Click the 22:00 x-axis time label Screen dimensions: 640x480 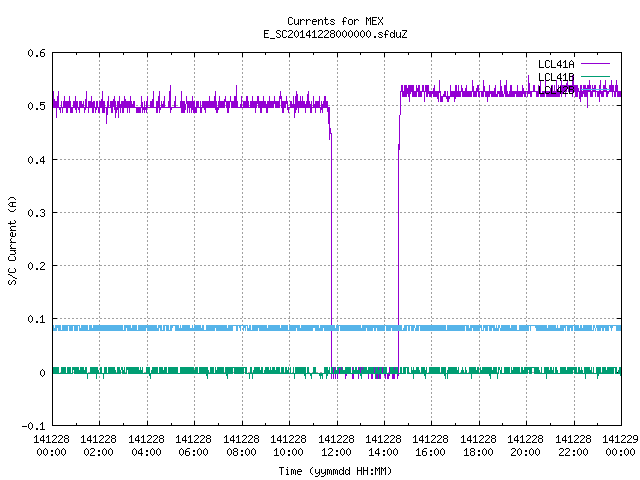coord(573,452)
